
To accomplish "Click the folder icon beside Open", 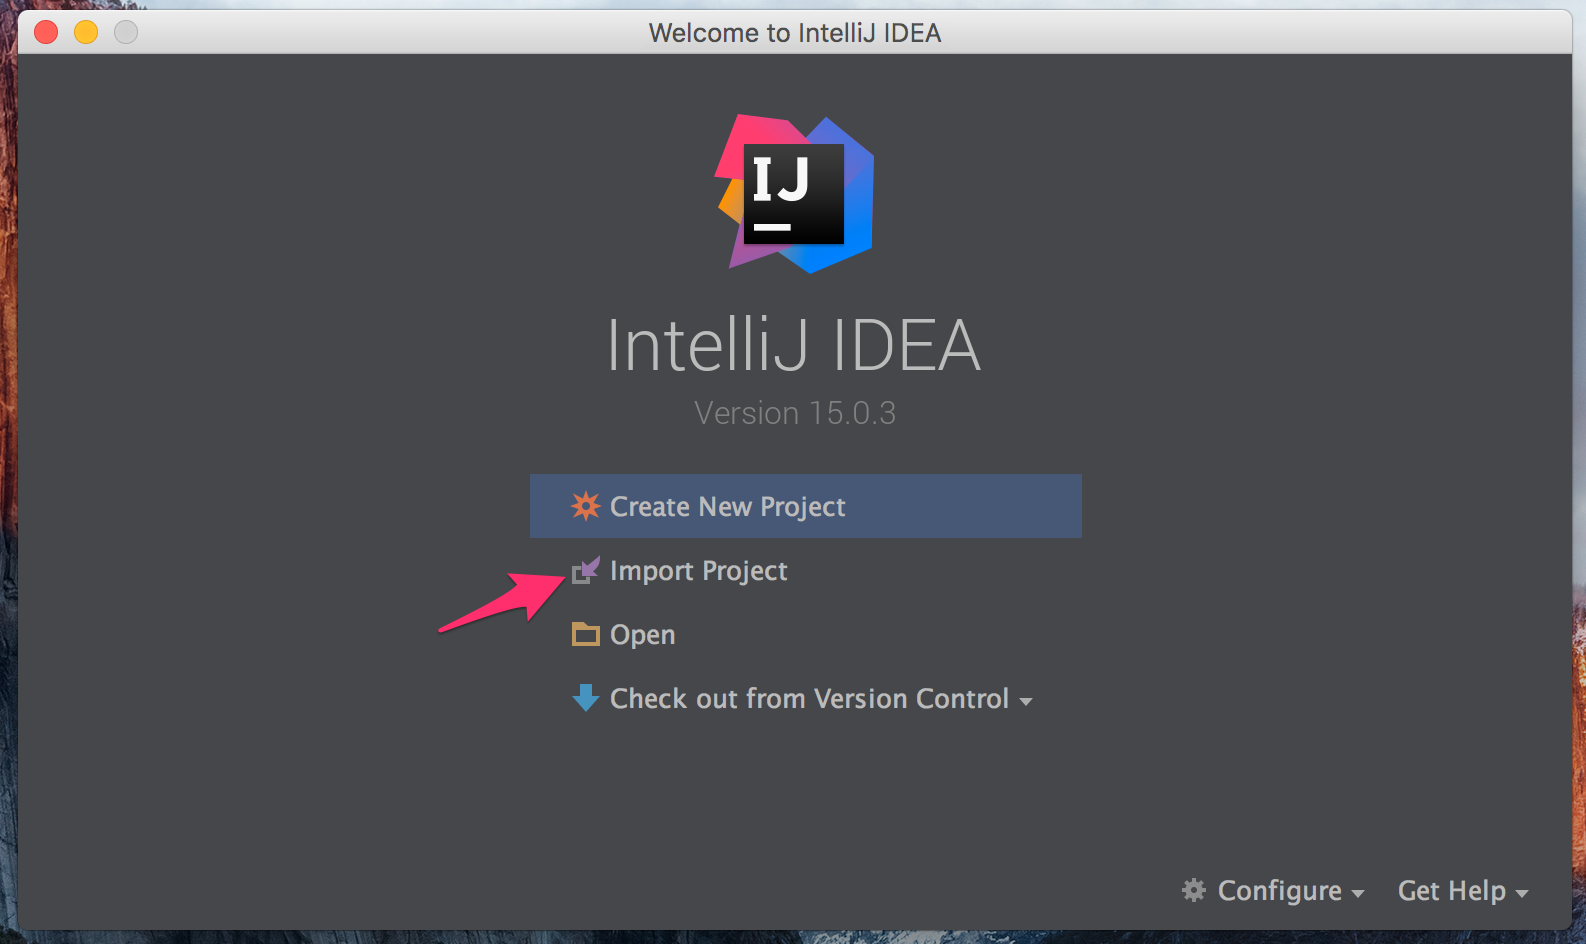I will coord(585,634).
